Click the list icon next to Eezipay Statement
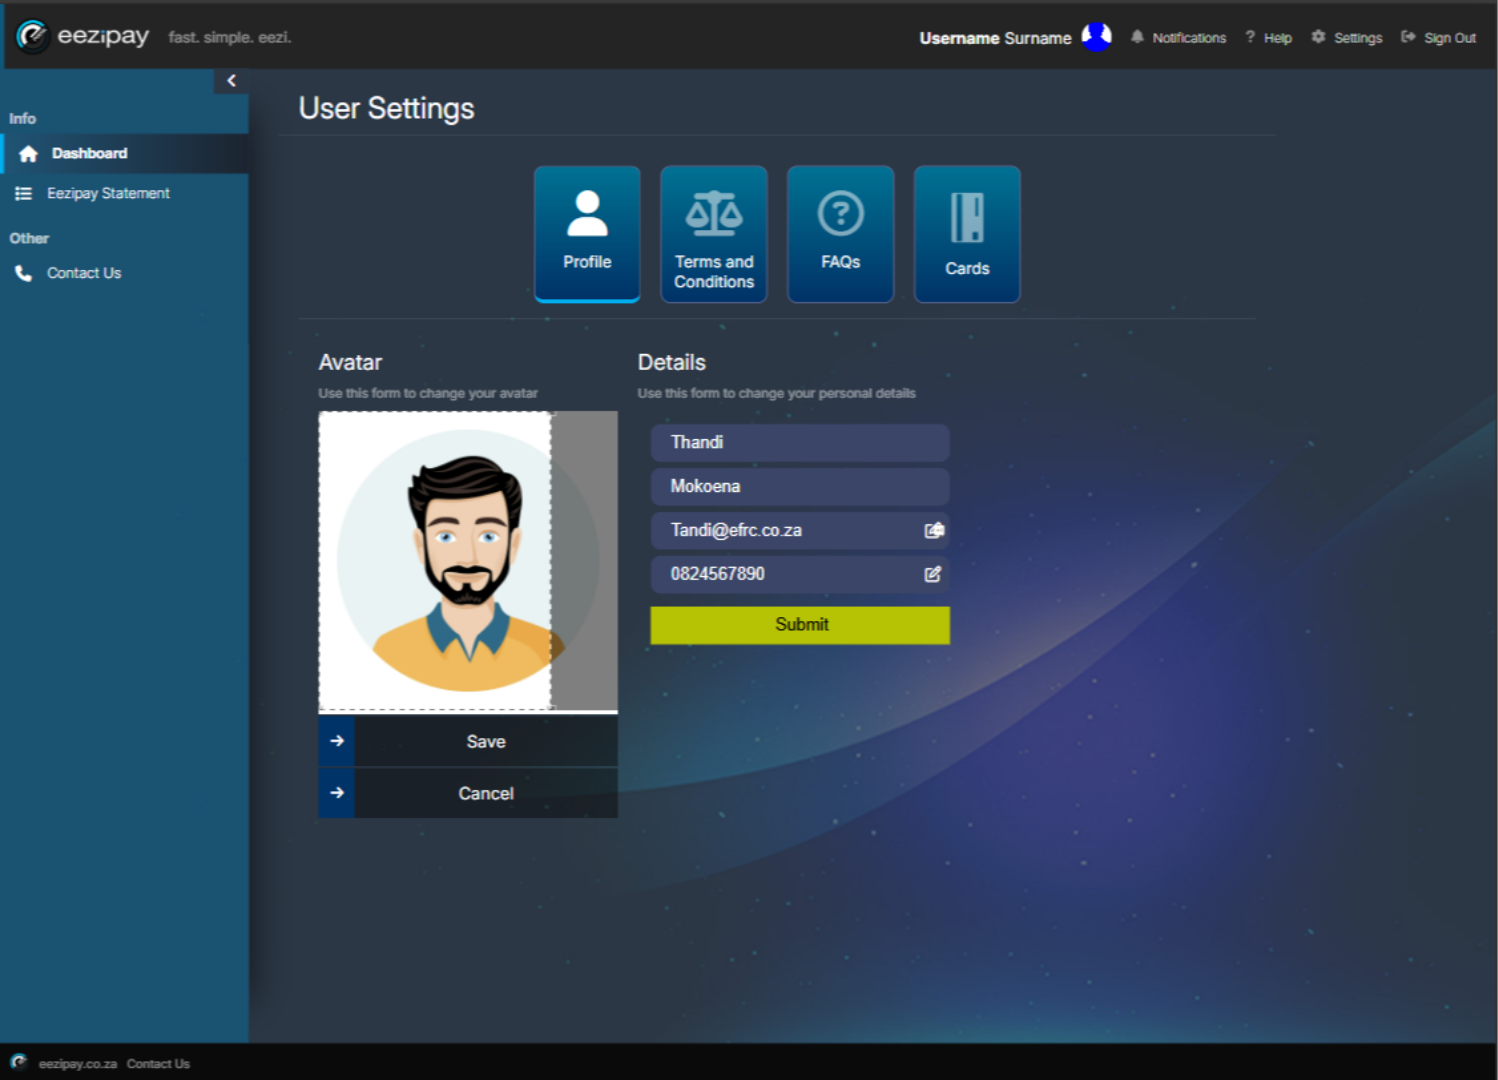This screenshot has height=1080, width=1498. click(x=24, y=193)
